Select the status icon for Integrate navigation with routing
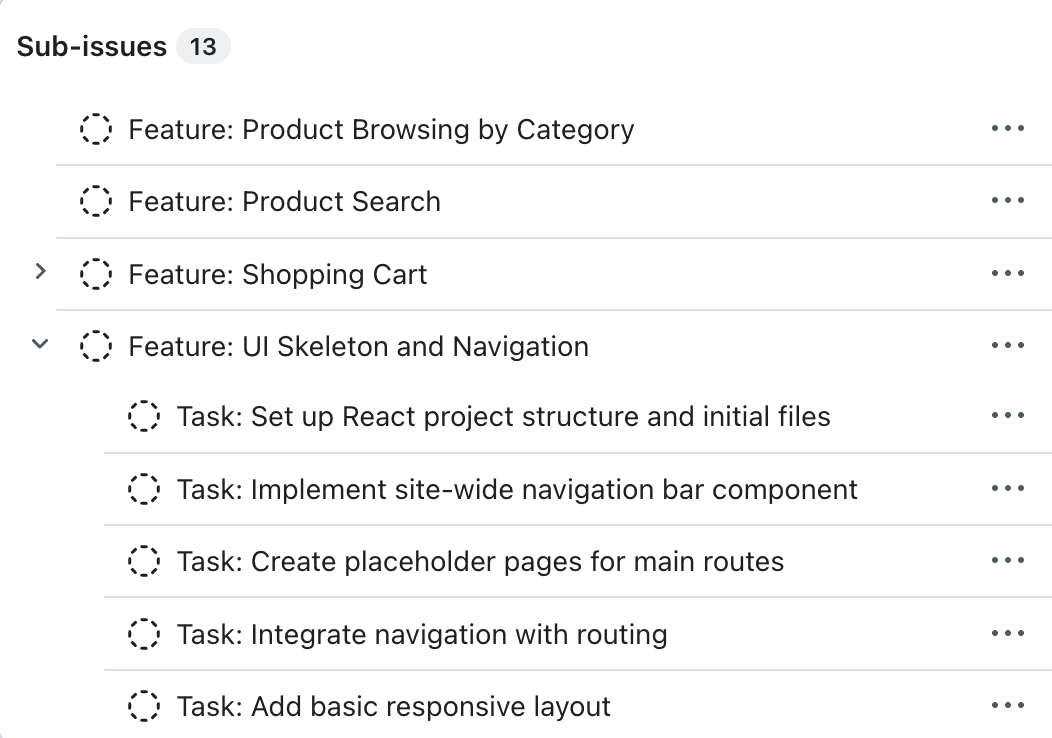The width and height of the screenshot is (1052, 738). (145, 634)
